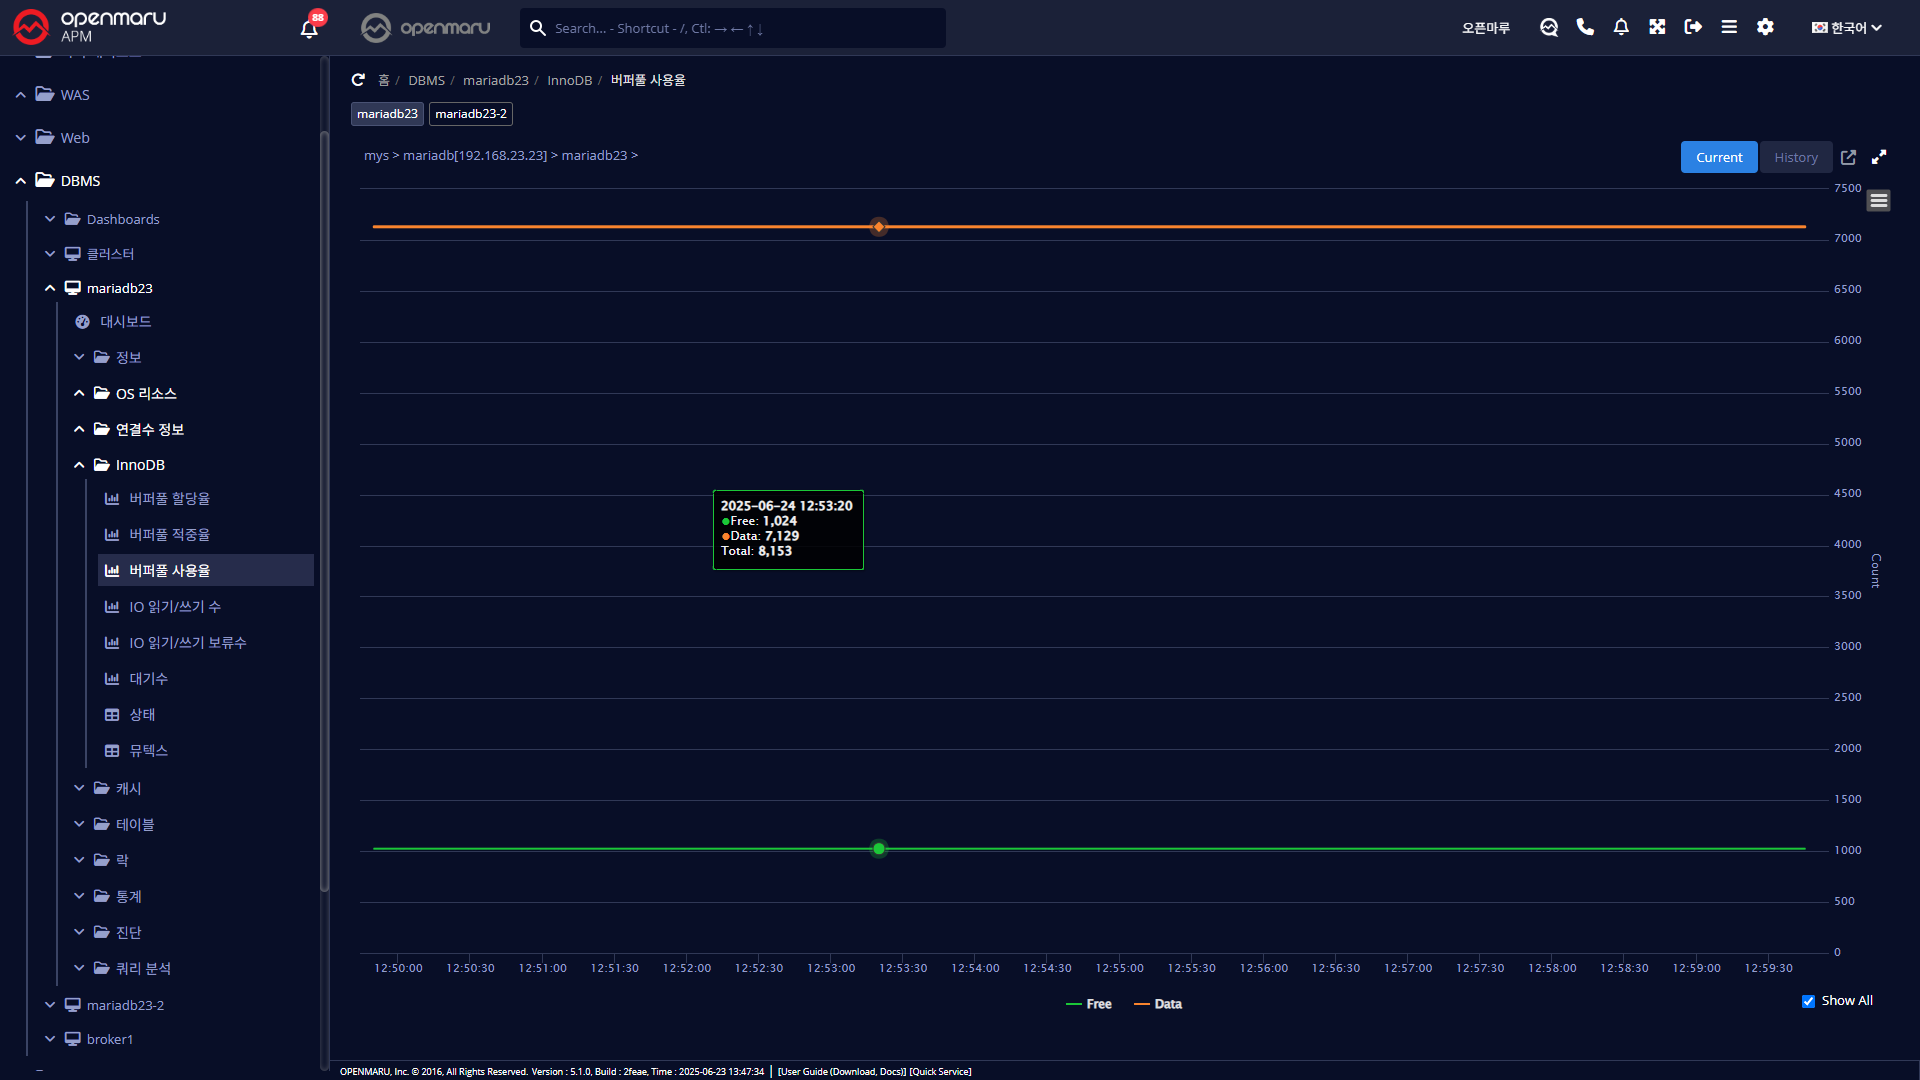Open the header list menu icon
1920x1080 pixels.
pyautogui.click(x=1729, y=27)
